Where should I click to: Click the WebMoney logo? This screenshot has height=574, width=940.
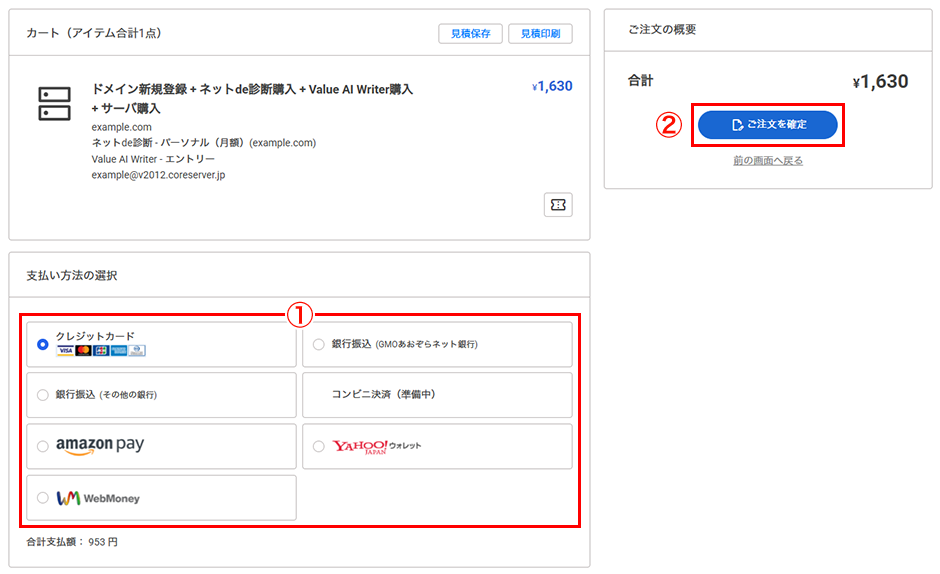tap(98, 498)
